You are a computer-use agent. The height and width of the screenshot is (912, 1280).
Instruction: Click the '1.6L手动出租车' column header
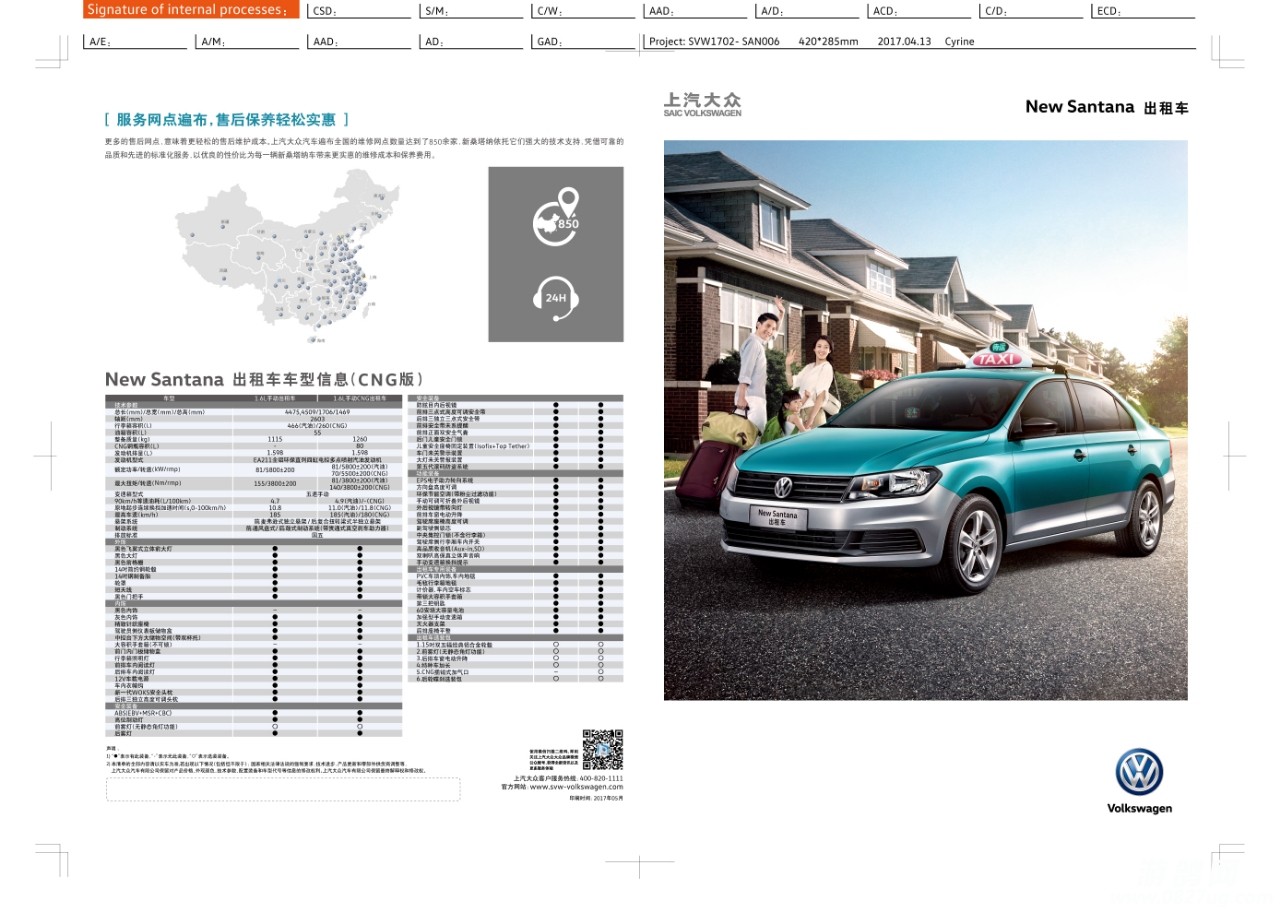coord(275,399)
